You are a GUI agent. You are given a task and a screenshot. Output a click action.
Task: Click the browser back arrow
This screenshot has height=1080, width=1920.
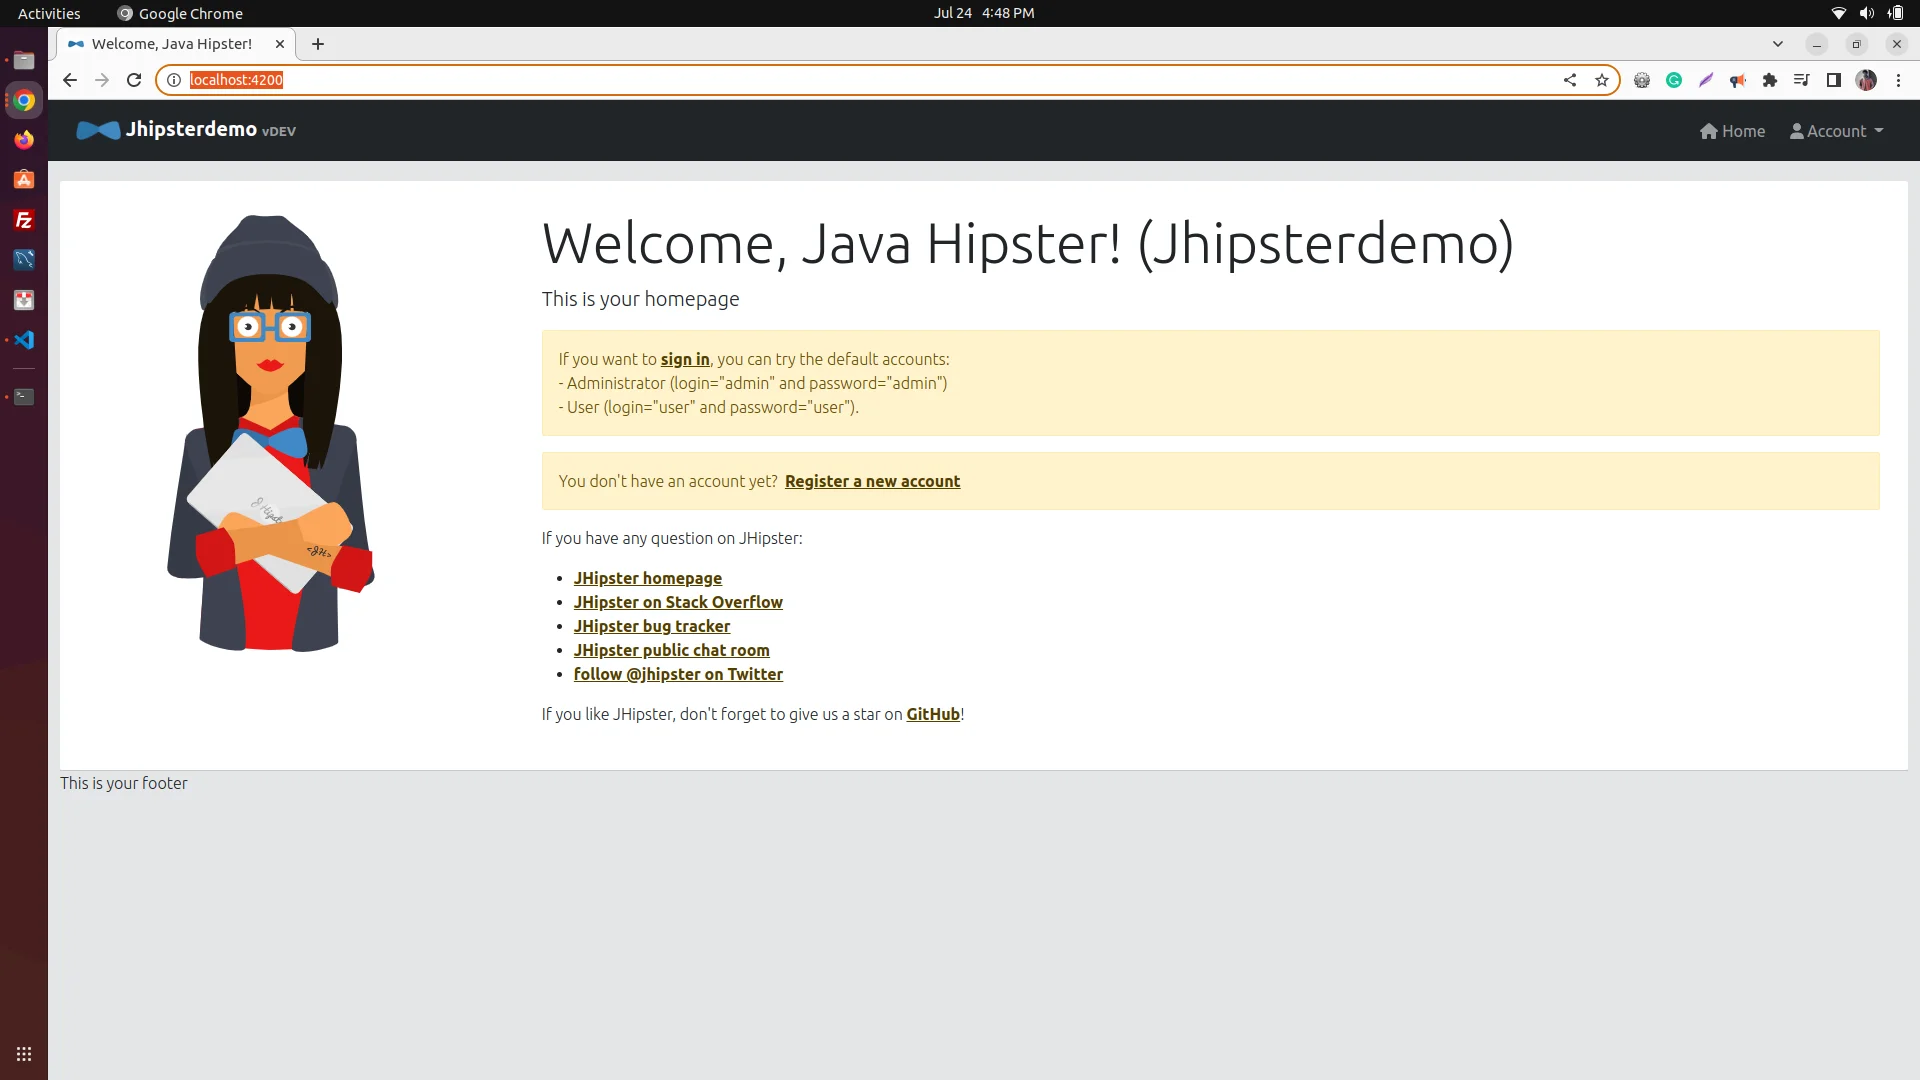click(x=69, y=80)
